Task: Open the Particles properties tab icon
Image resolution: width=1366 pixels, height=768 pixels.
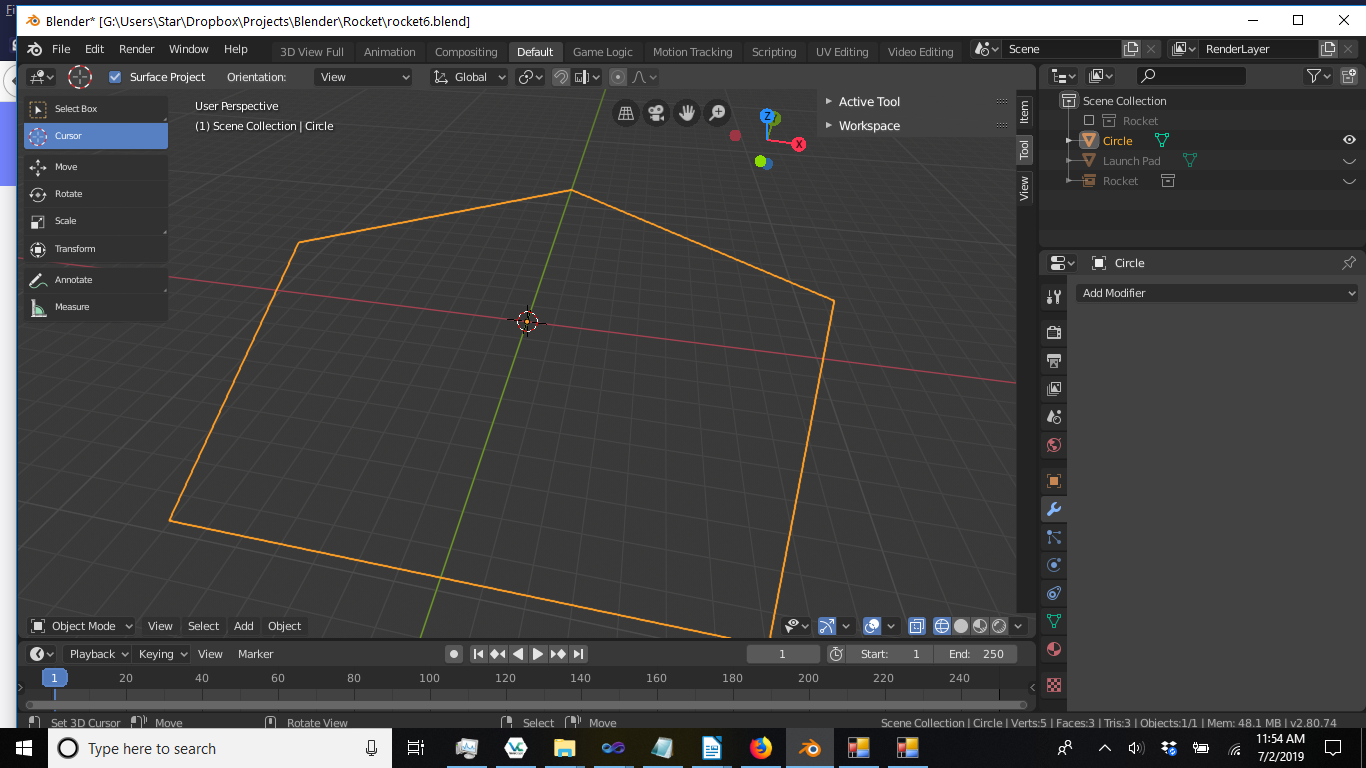Action: 1053,537
